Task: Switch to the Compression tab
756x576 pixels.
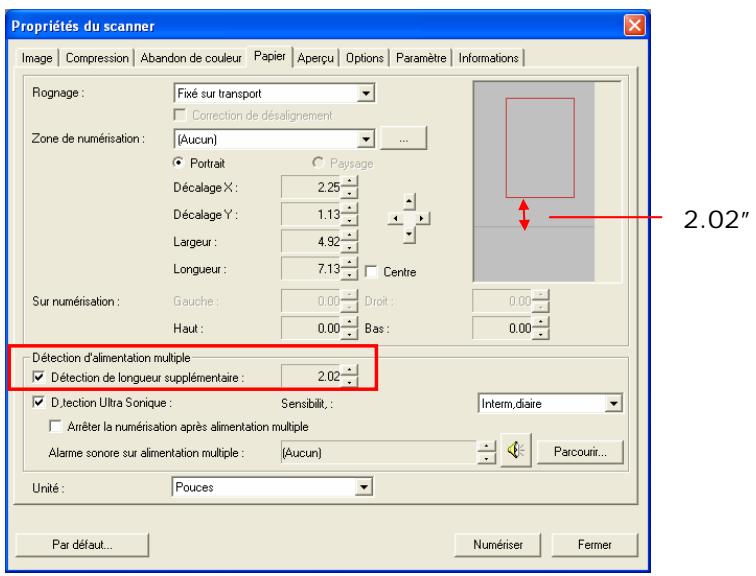Action: coord(97,58)
